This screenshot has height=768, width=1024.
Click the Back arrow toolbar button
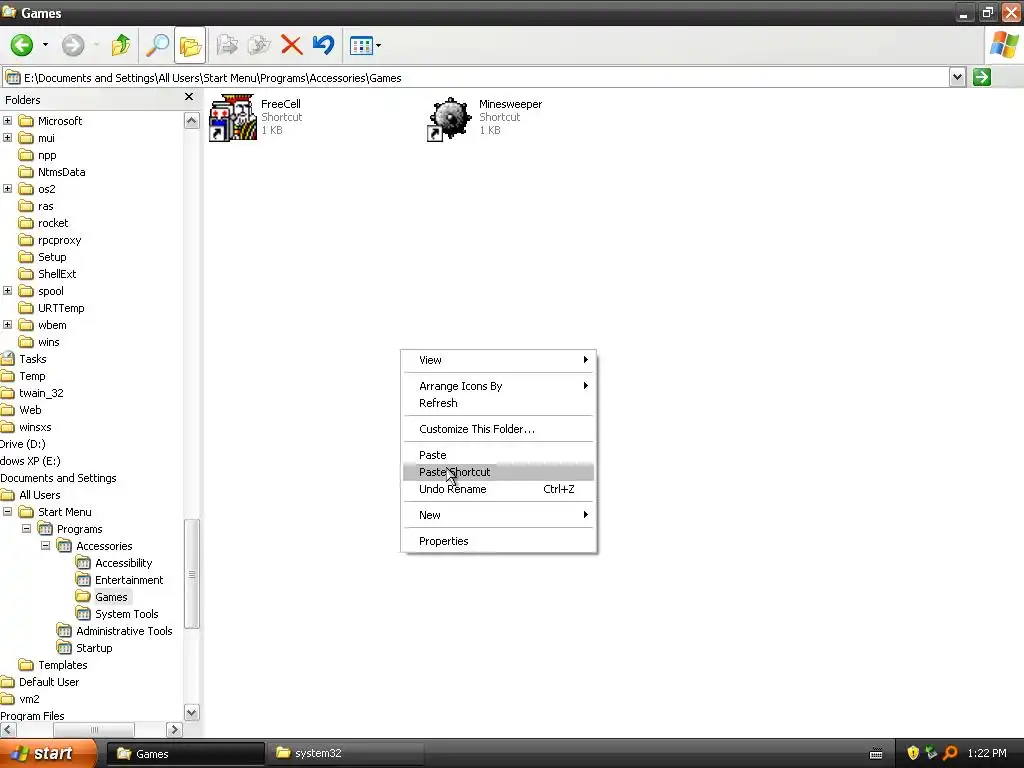(x=22, y=45)
